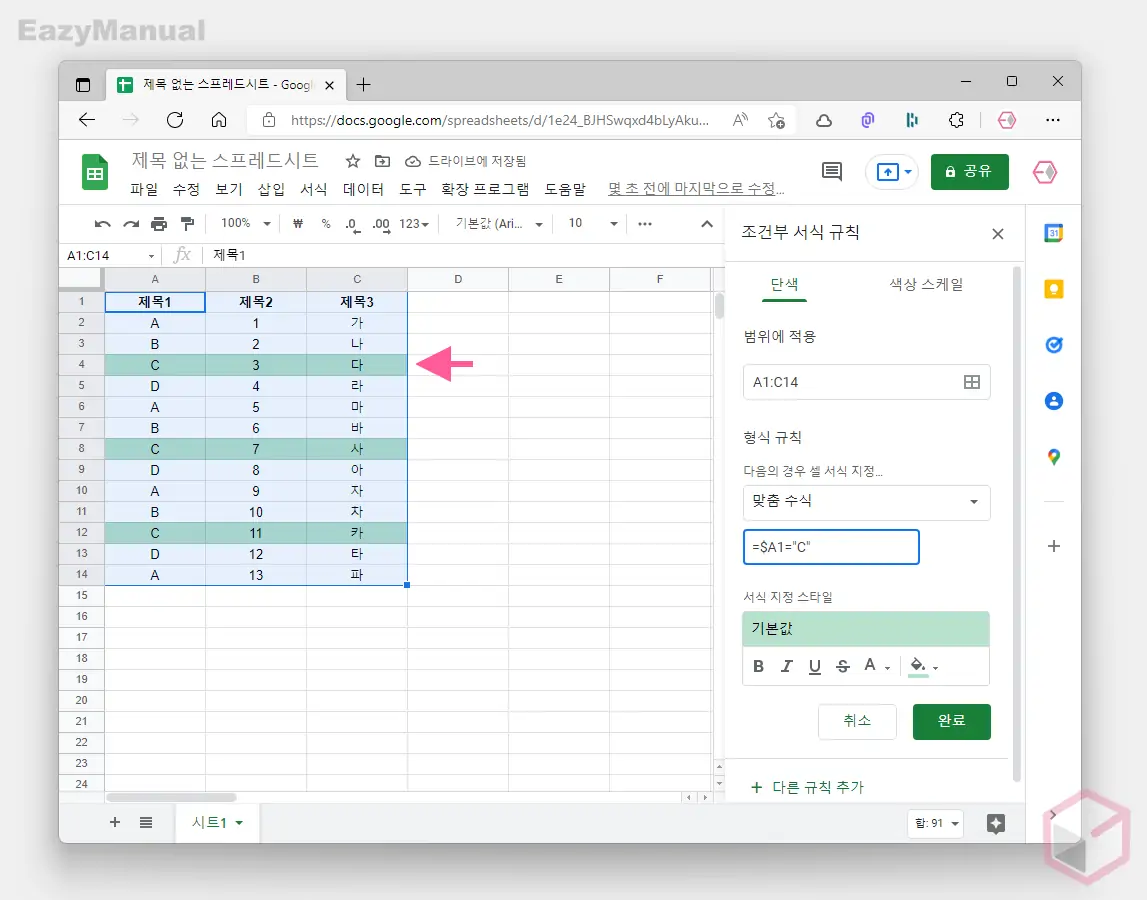The image size is (1147, 900).
Task: Click the undo icon in toolbar
Action: point(102,224)
